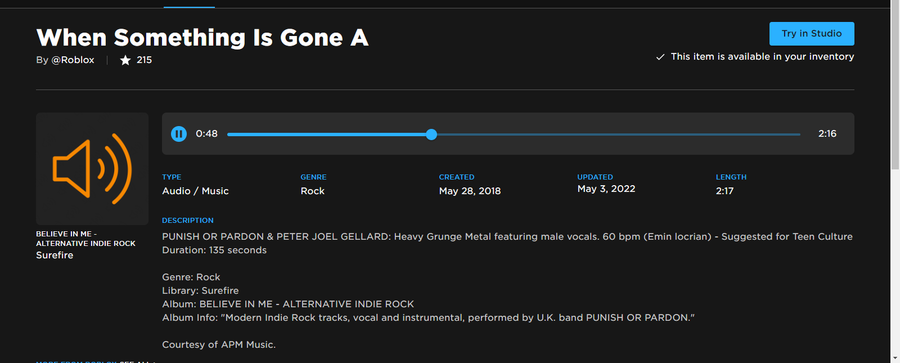Click the orange speaker audio thumbnail
The image size is (900, 363).
point(92,168)
